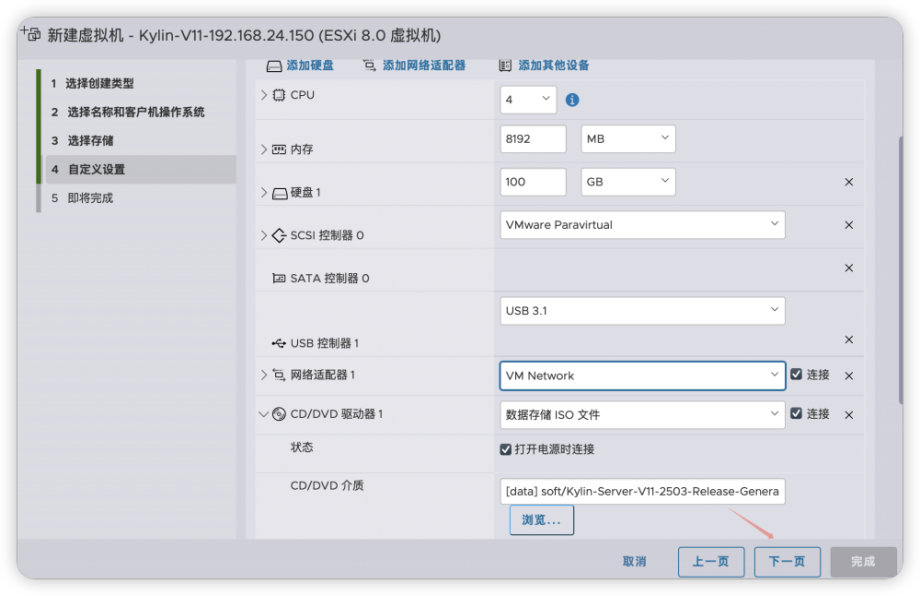Click the Cancel button
The image size is (920, 596).
click(x=634, y=561)
